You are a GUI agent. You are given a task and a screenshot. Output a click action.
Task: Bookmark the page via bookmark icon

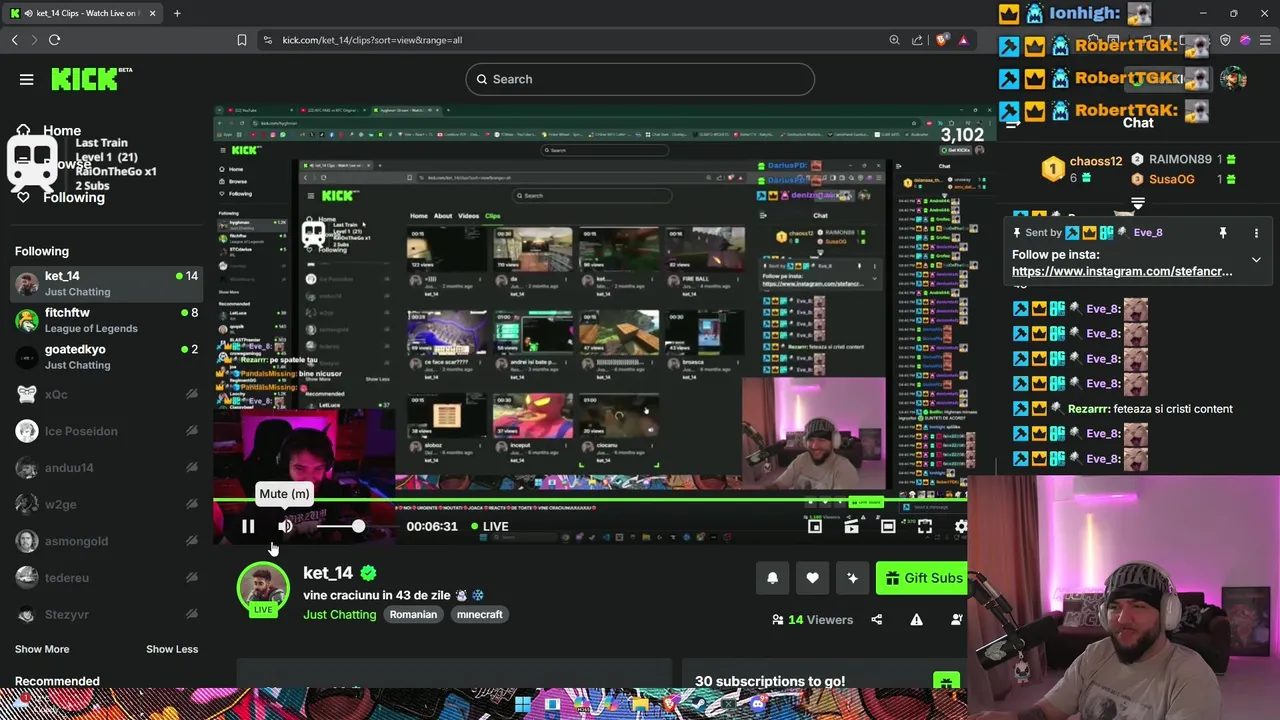(241, 40)
